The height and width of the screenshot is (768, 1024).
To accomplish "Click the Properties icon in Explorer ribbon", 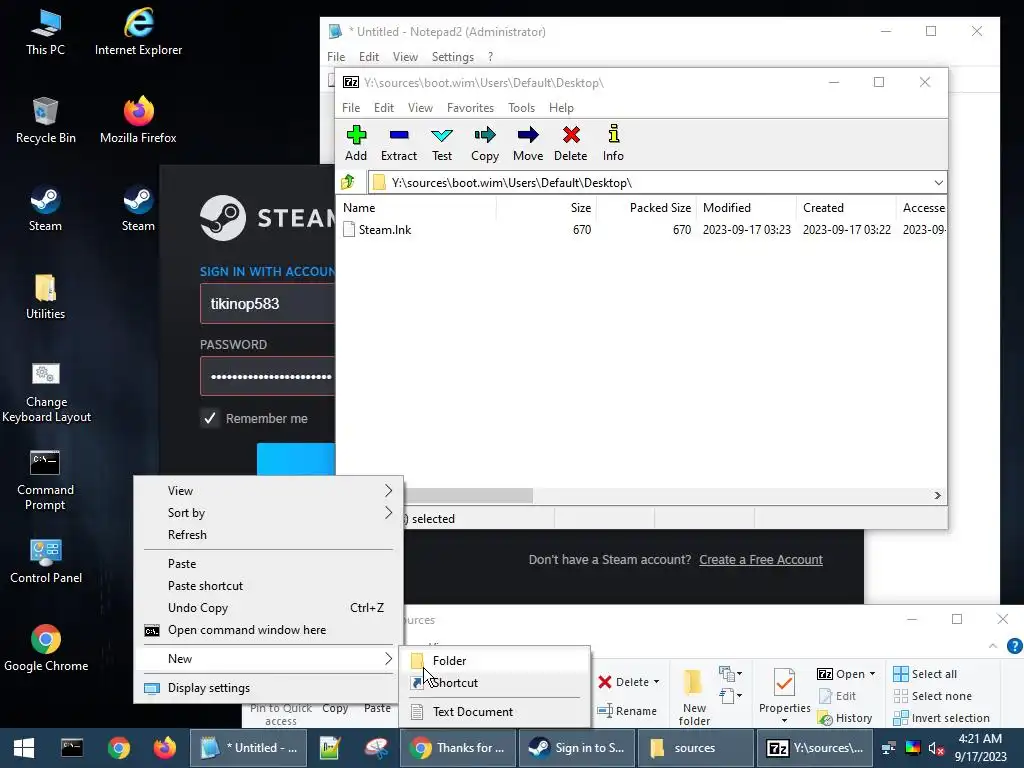I will pos(784,684).
